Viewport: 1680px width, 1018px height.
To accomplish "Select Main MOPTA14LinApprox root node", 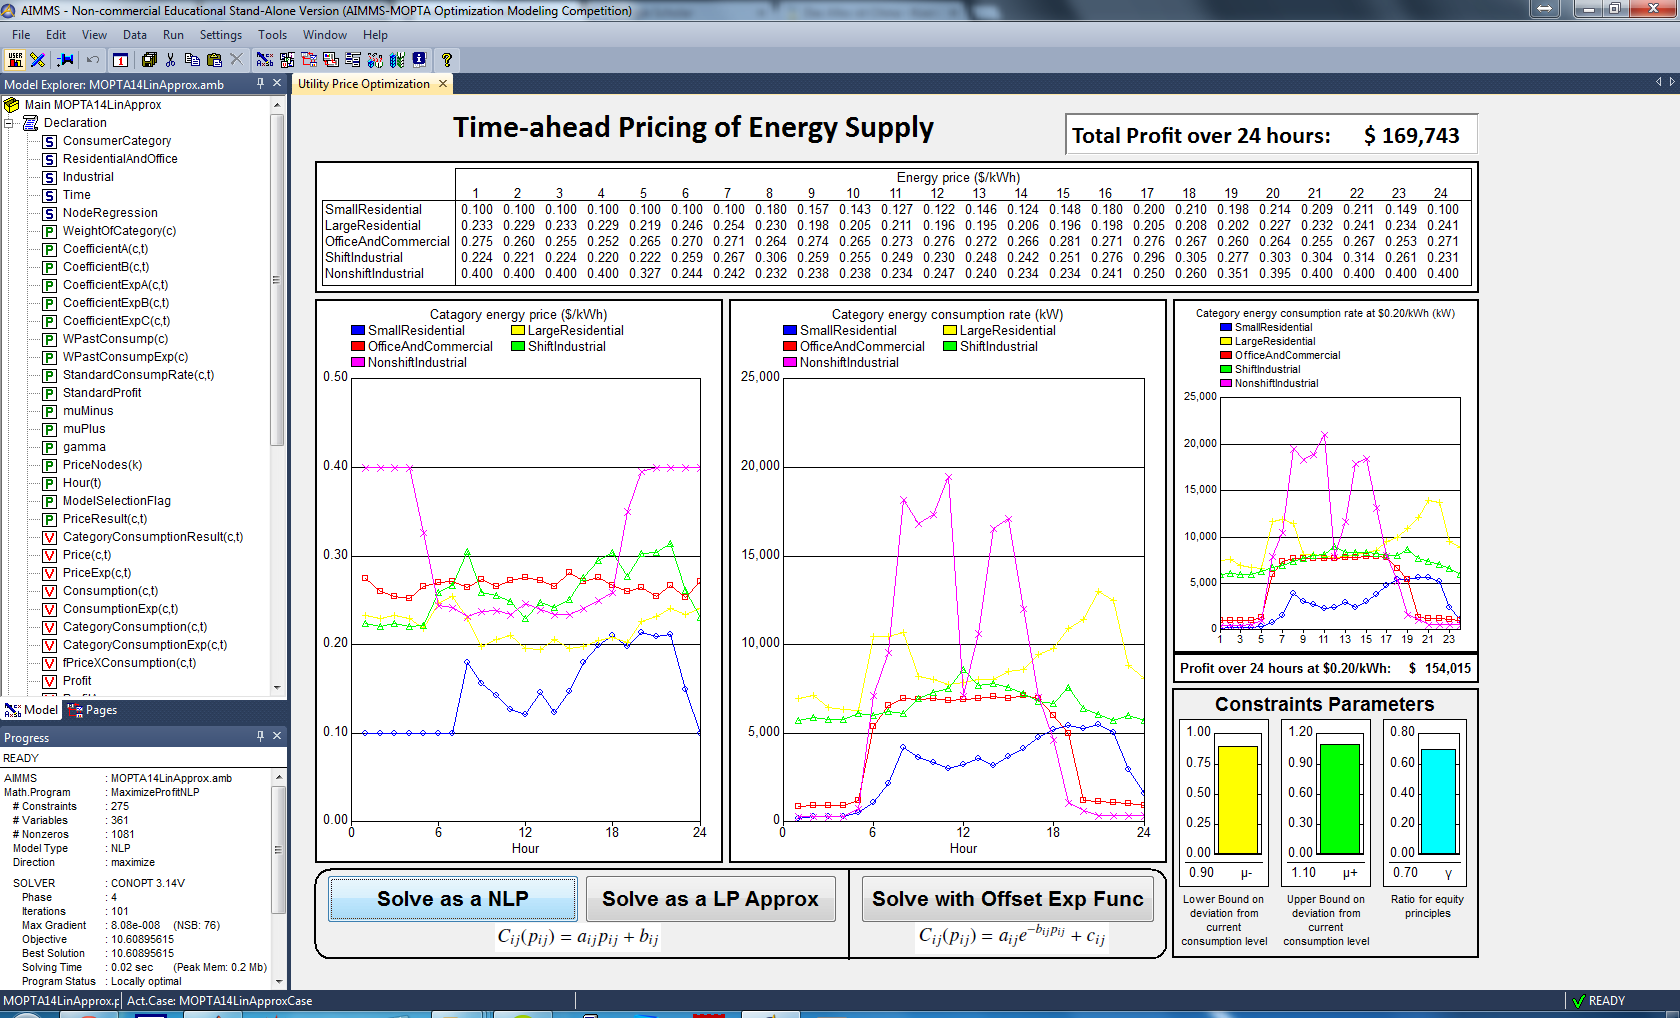I will click(93, 105).
